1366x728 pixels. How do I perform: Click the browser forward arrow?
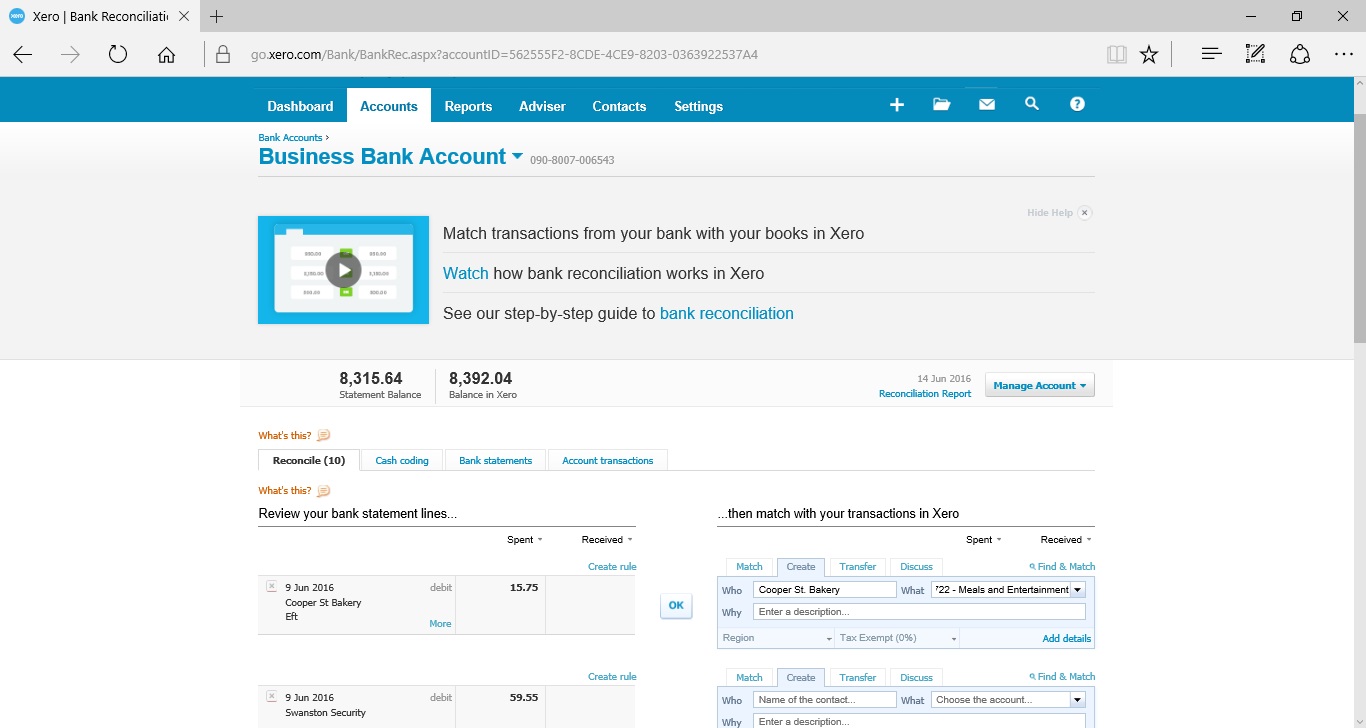70,54
